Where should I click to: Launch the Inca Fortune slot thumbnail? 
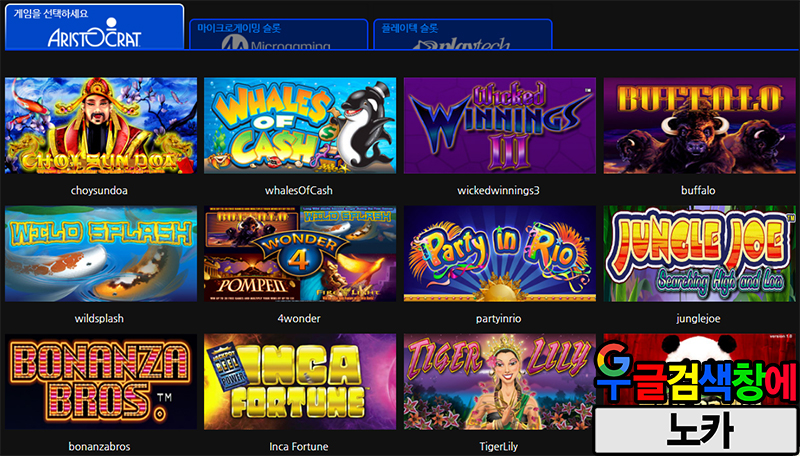(x=300, y=382)
